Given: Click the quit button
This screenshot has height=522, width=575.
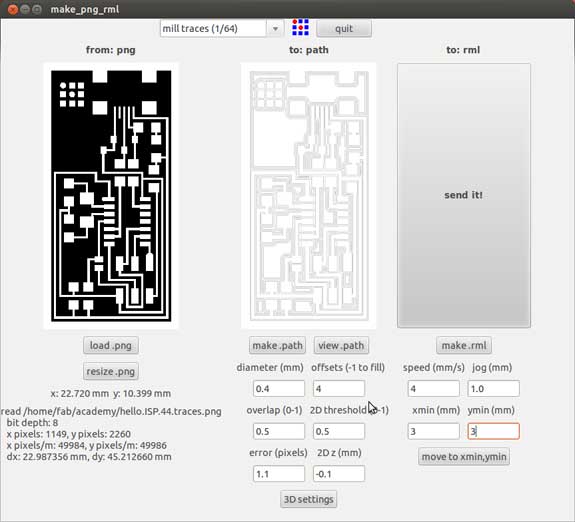Looking at the screenshot, I should pyautogui.click(x=344, y=29).
